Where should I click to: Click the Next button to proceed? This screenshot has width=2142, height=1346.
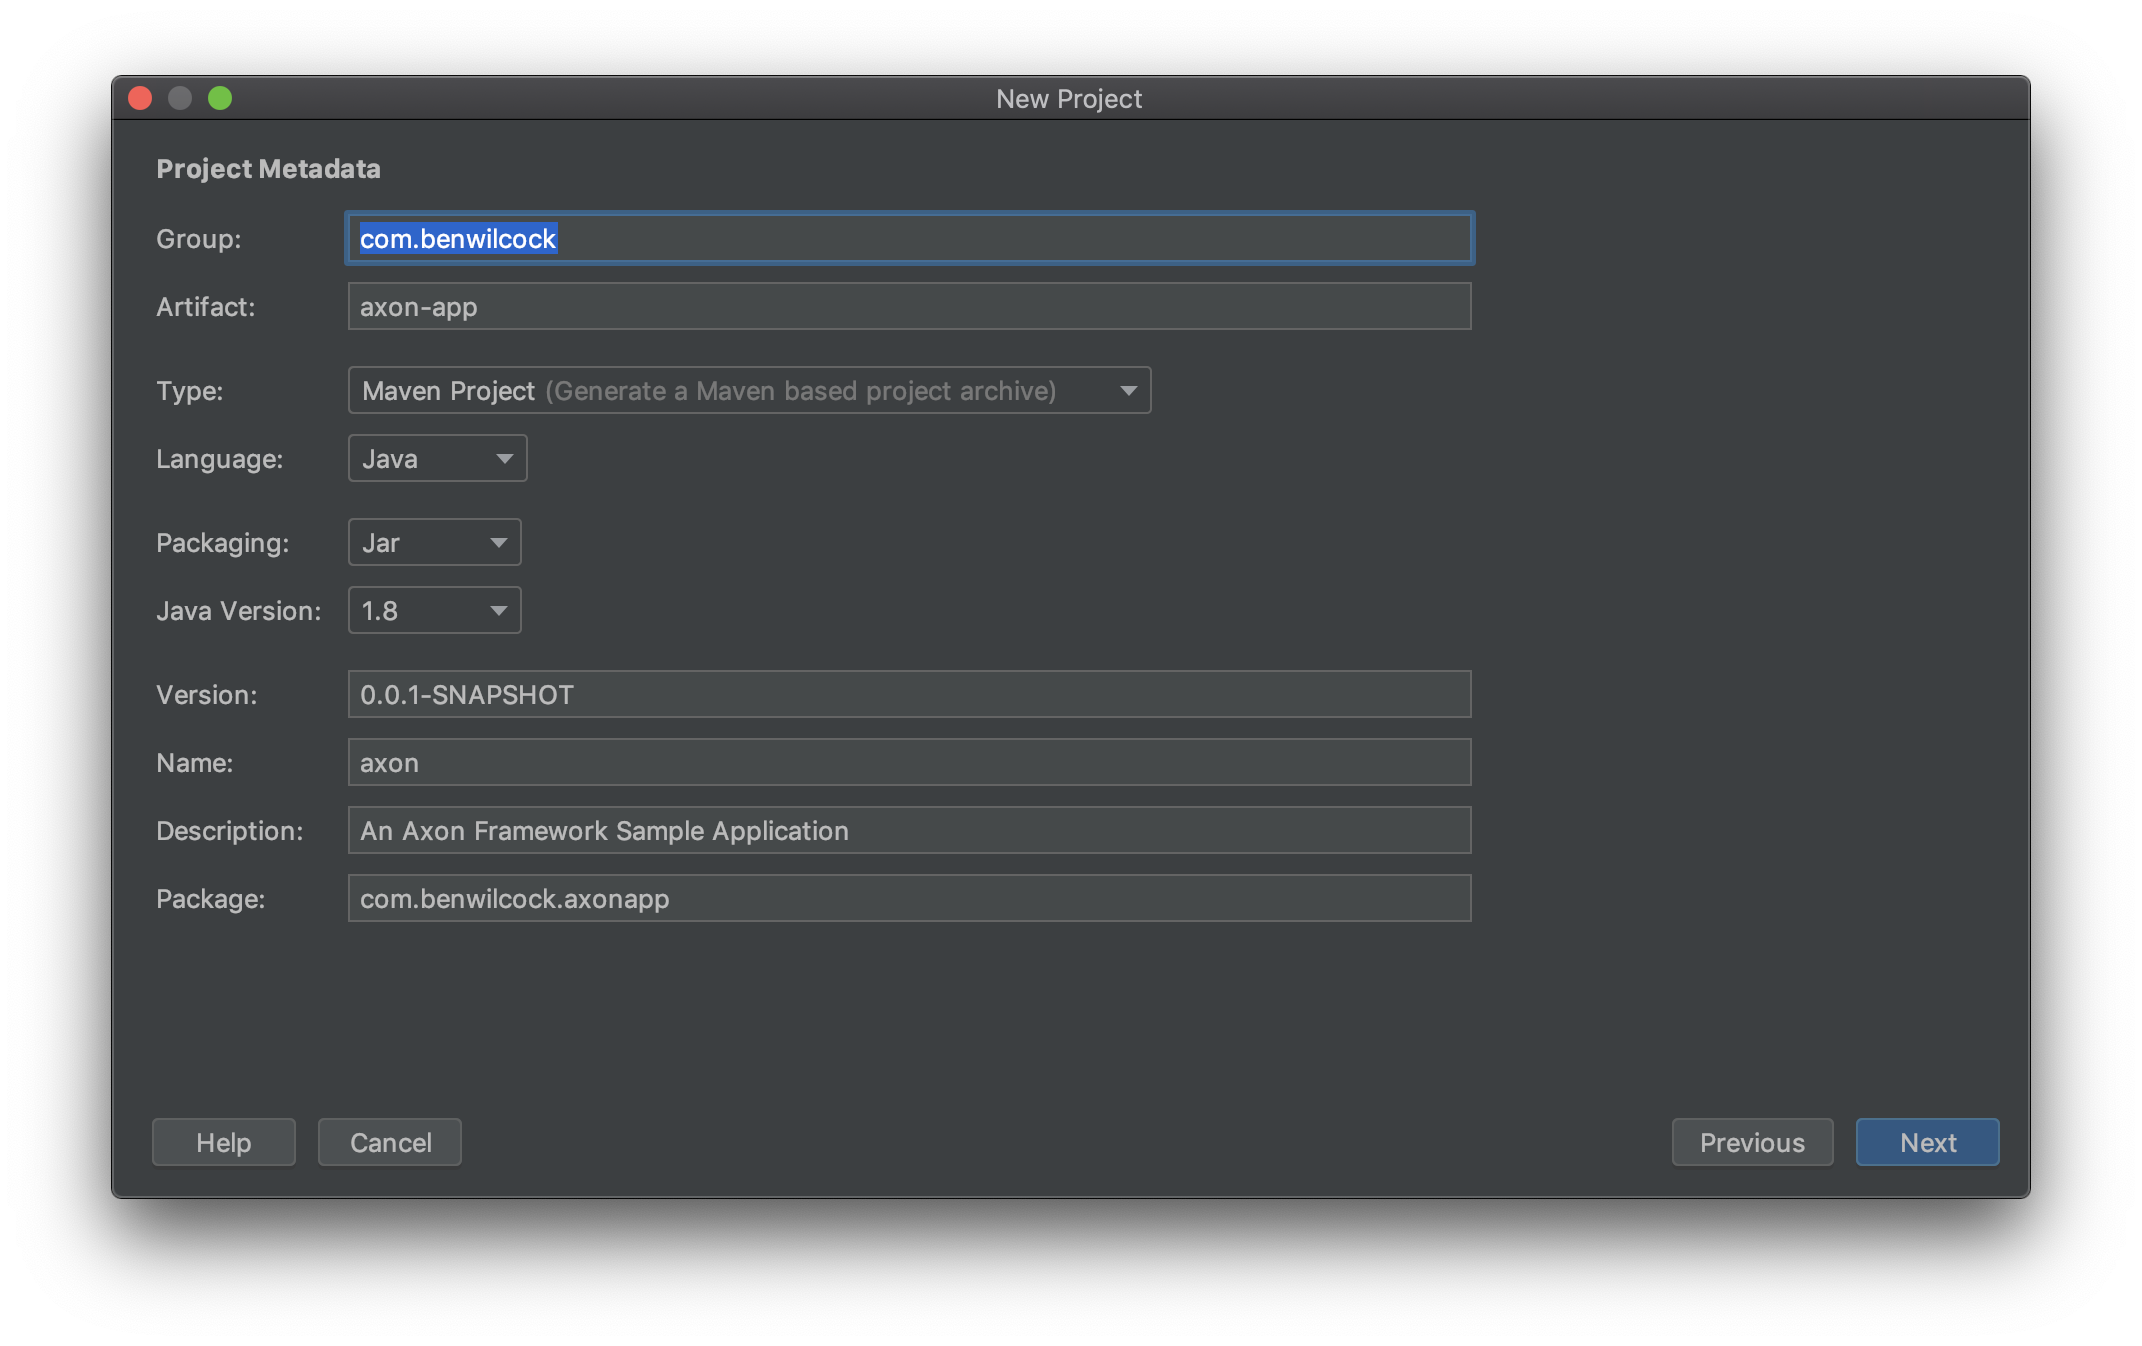click(1927, 1141)
